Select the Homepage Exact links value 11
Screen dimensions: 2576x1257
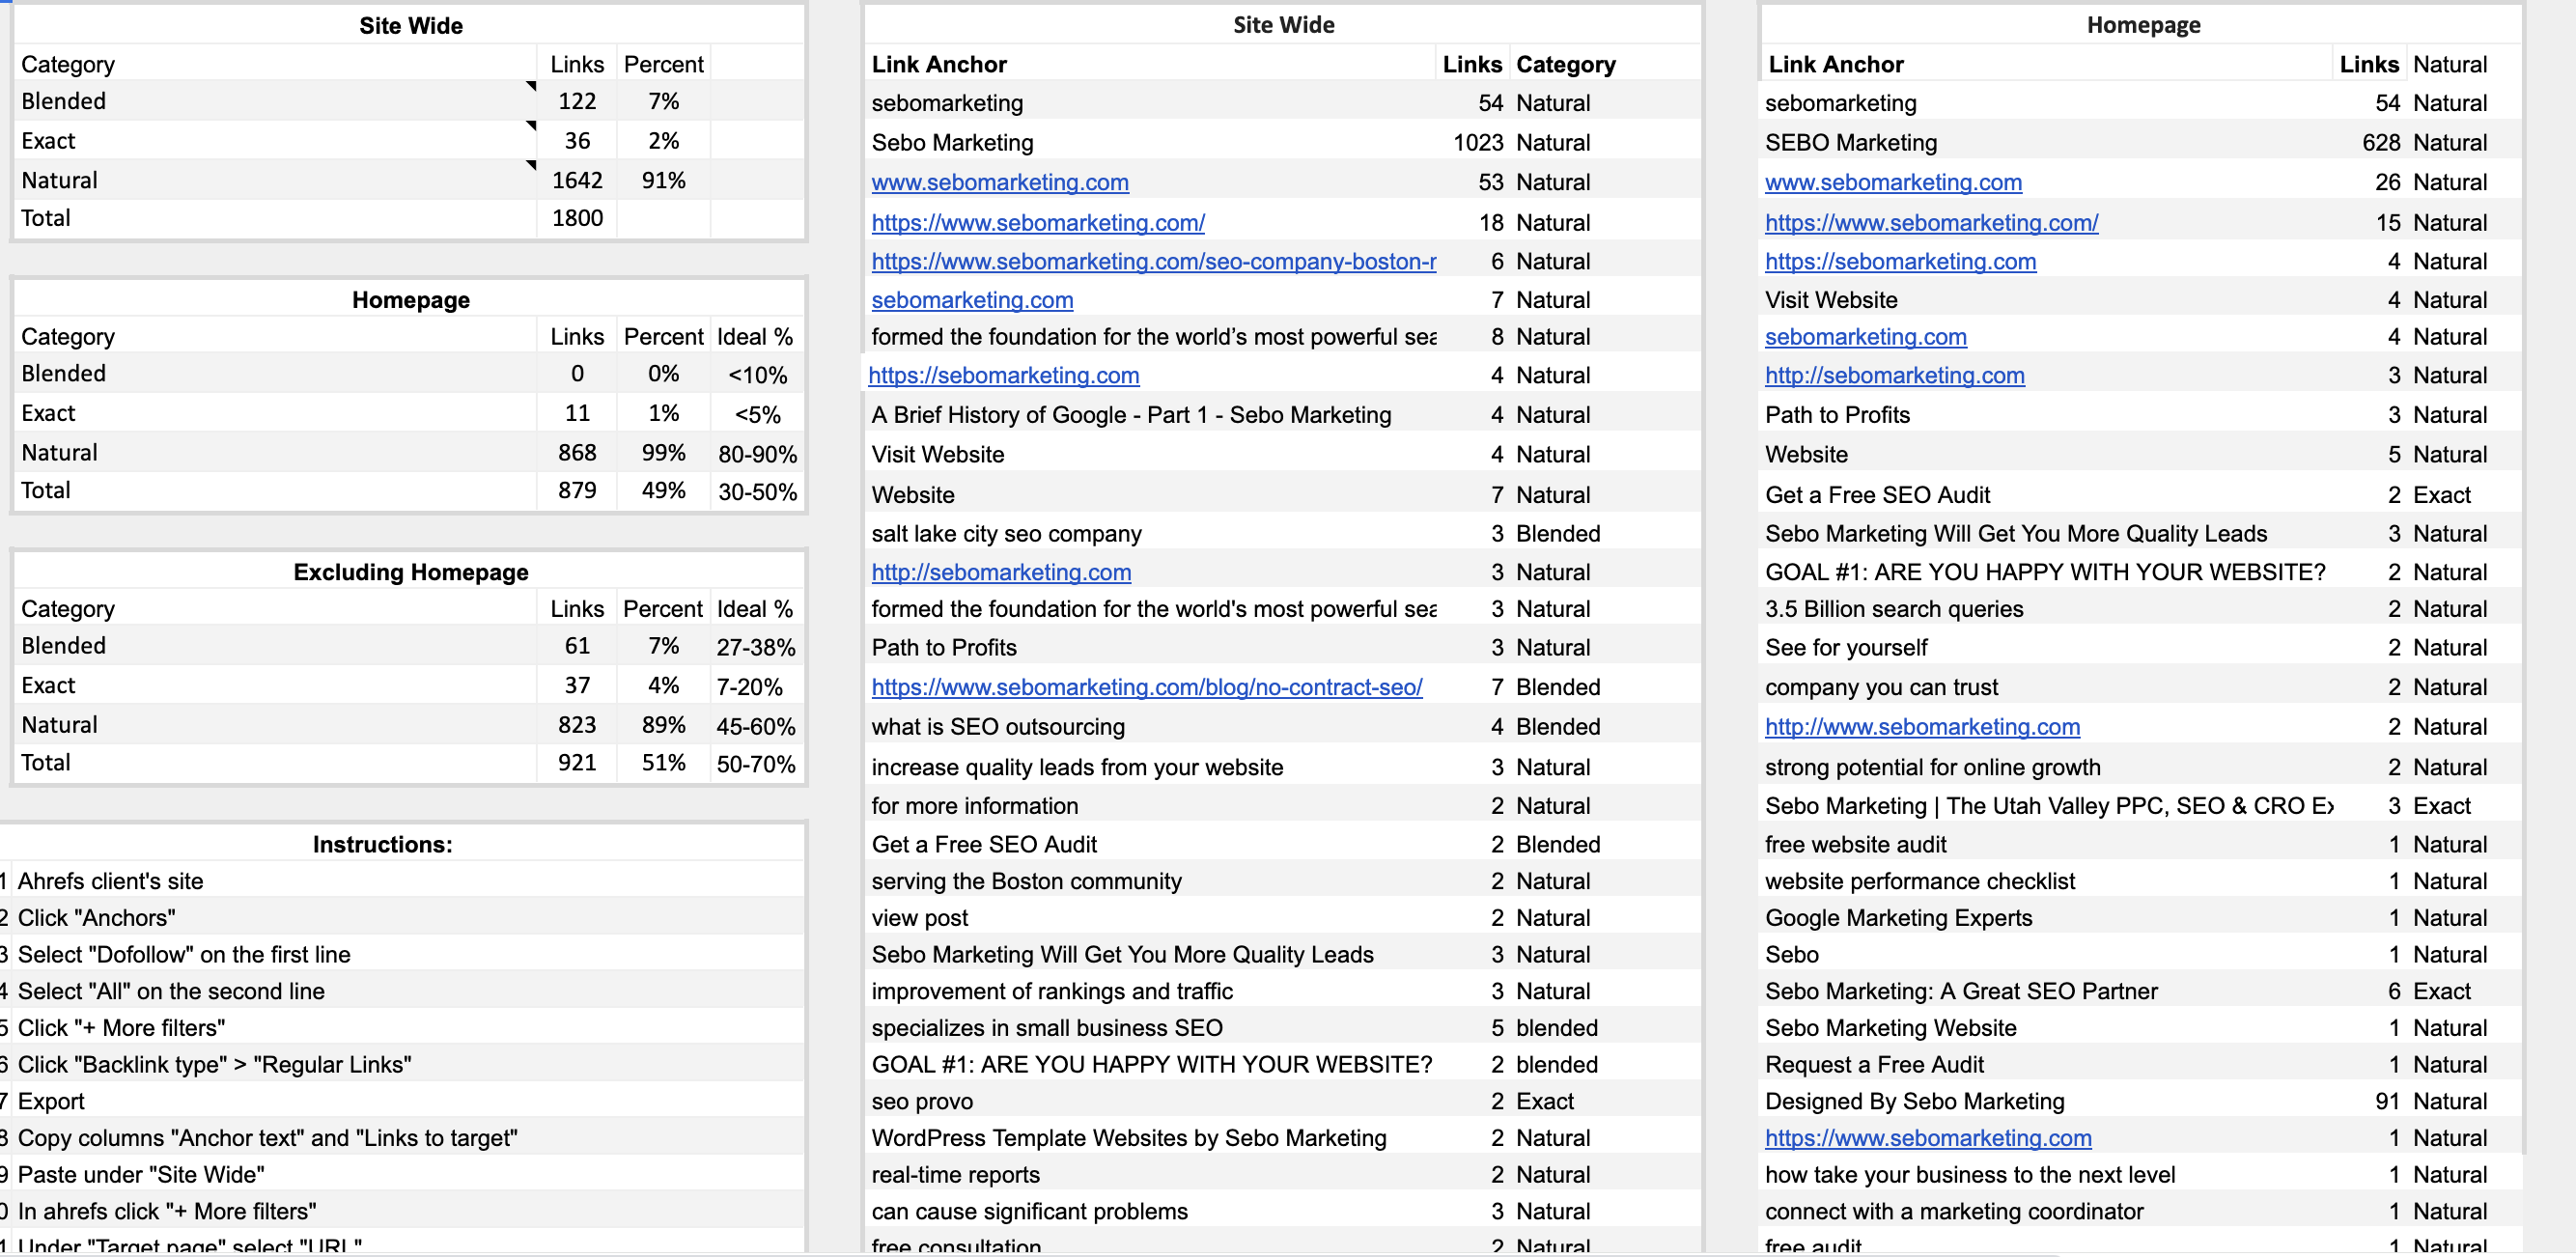coord(577,413)
